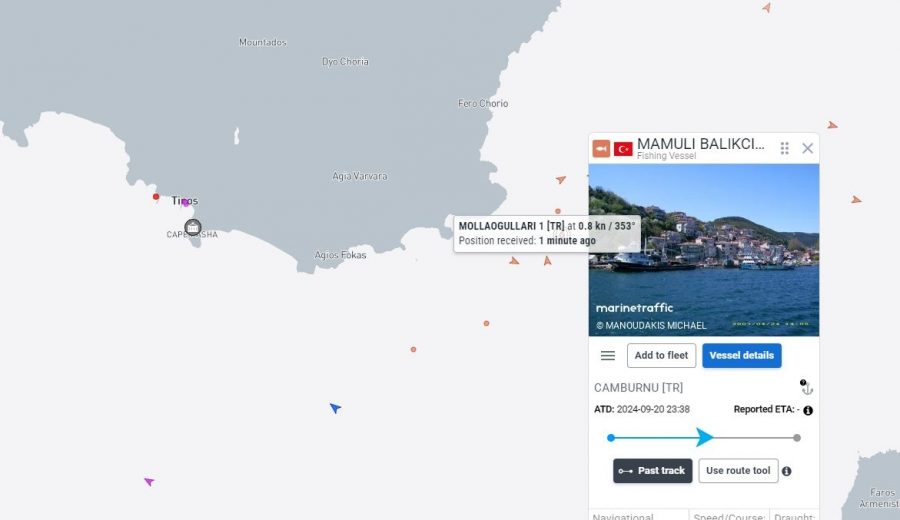Select orange vessel arrow at far right edge
The image size is (900, 520).
click(856, 200)
